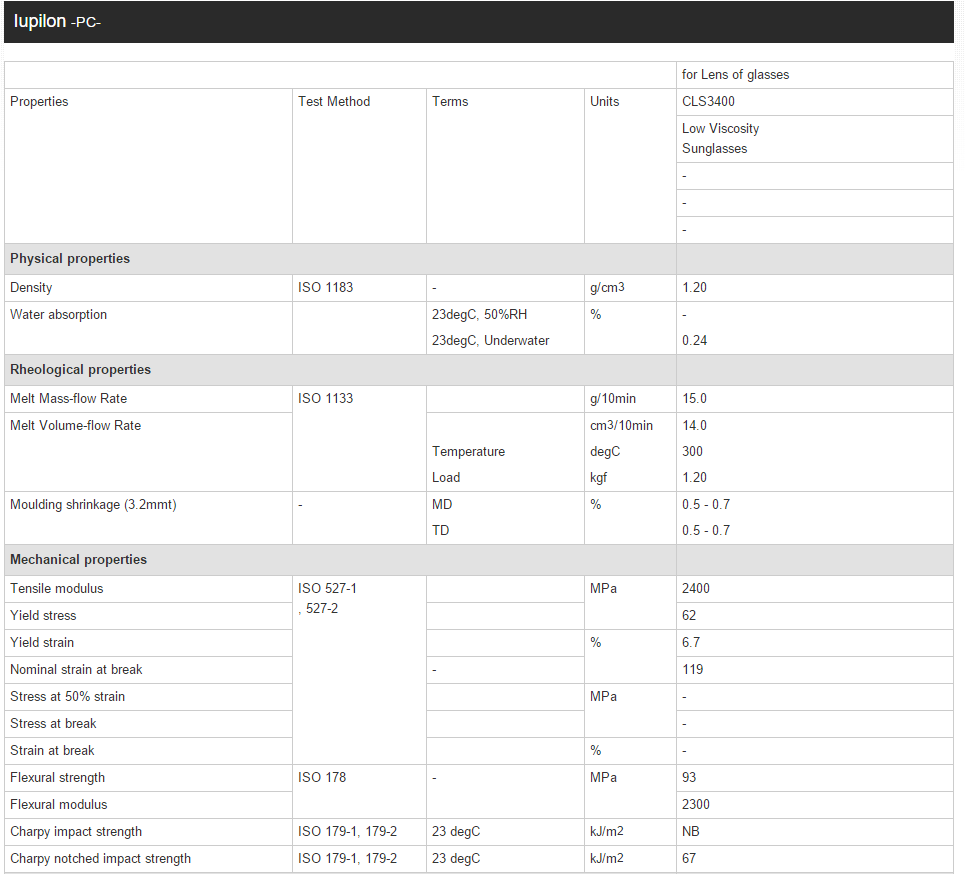Select the Rheological properties section row
Viewport: 965px width, 874px height.
click(479, 370)
